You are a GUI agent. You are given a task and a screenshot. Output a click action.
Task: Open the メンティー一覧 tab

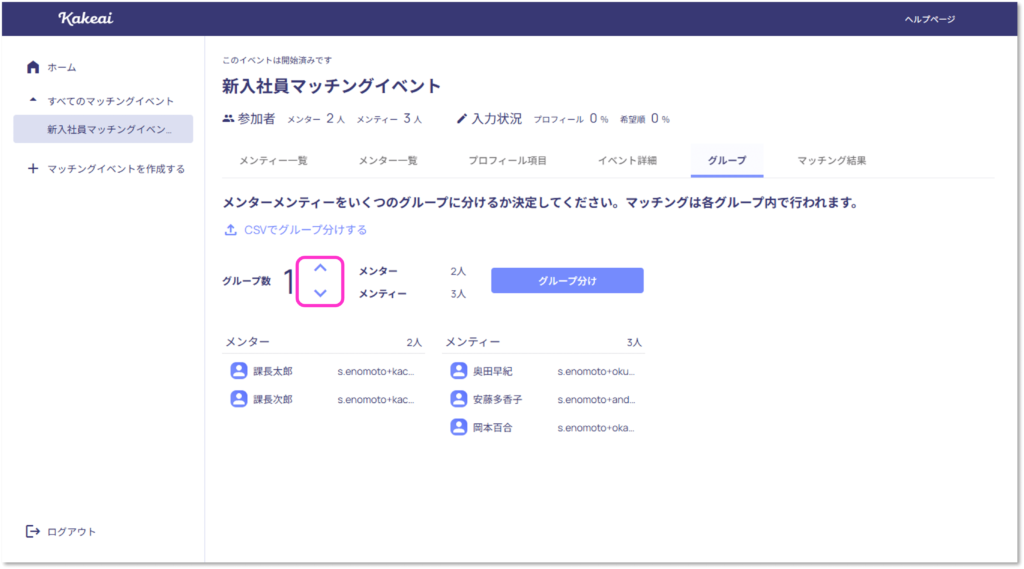click(x=273, y=160)
